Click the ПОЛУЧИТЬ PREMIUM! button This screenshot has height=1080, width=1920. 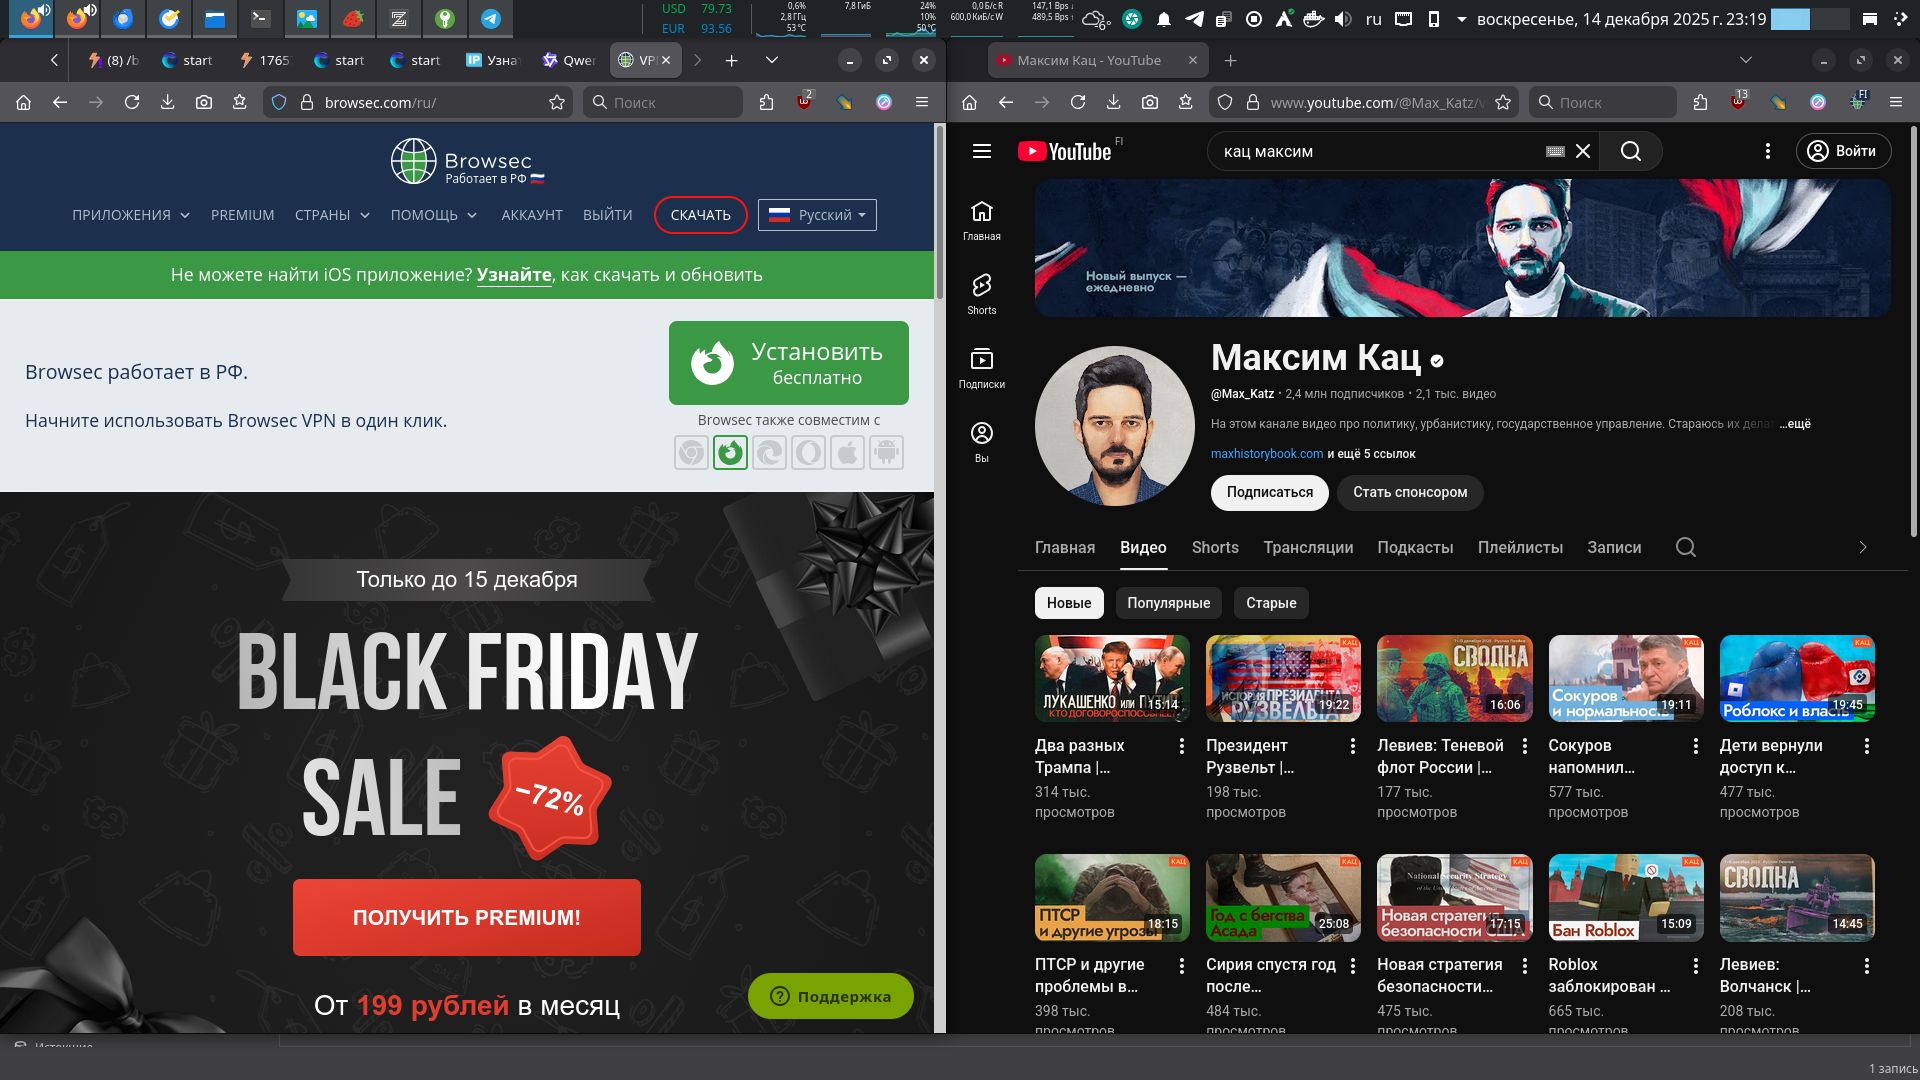tap(466, 917)
